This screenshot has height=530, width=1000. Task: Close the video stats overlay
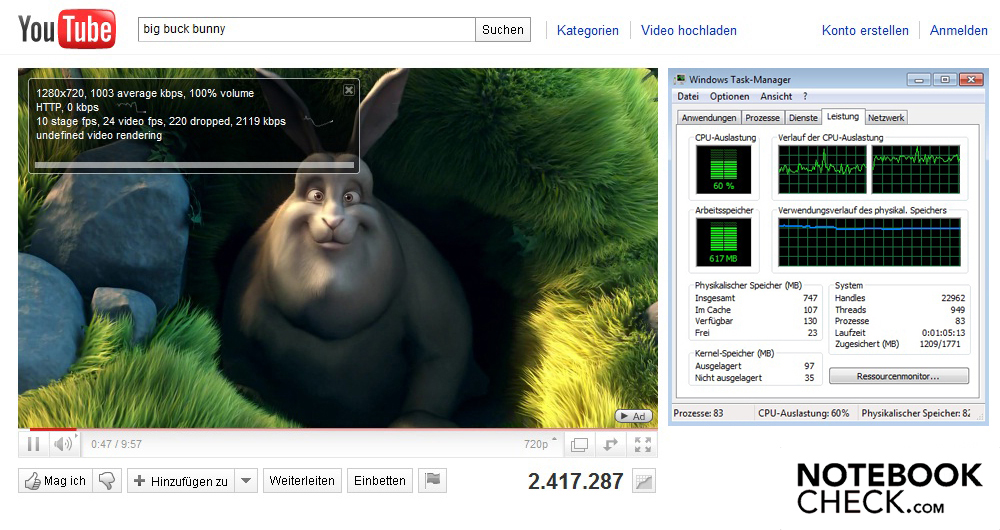click(349, 90)
